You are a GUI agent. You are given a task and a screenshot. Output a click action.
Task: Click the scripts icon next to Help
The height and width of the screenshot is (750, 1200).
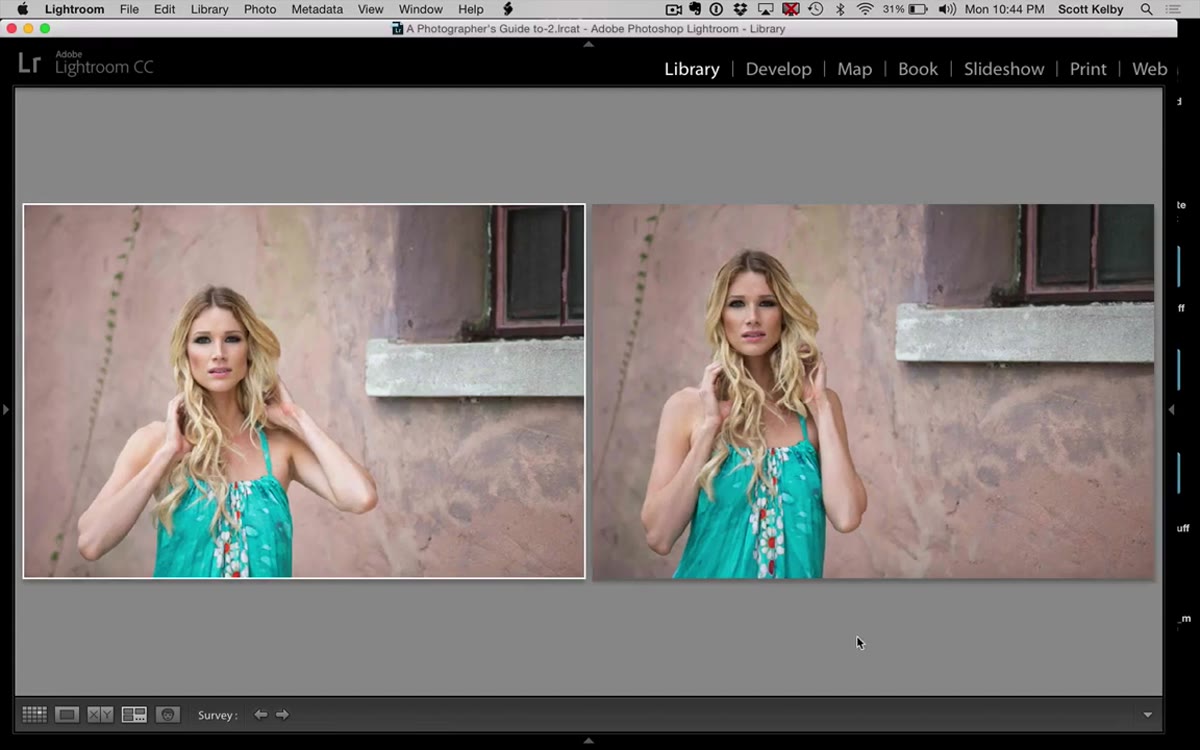[507, 9]
